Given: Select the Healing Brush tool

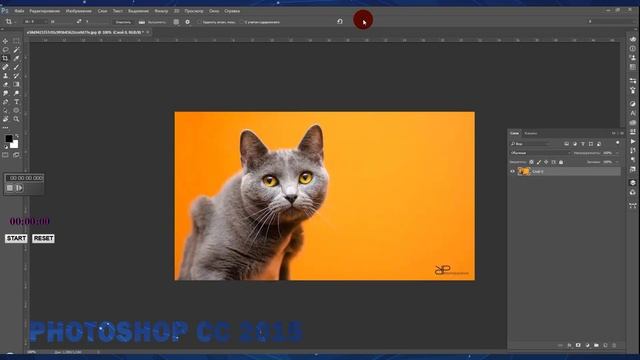Looking at the screenshot, I should coord(5,67).
